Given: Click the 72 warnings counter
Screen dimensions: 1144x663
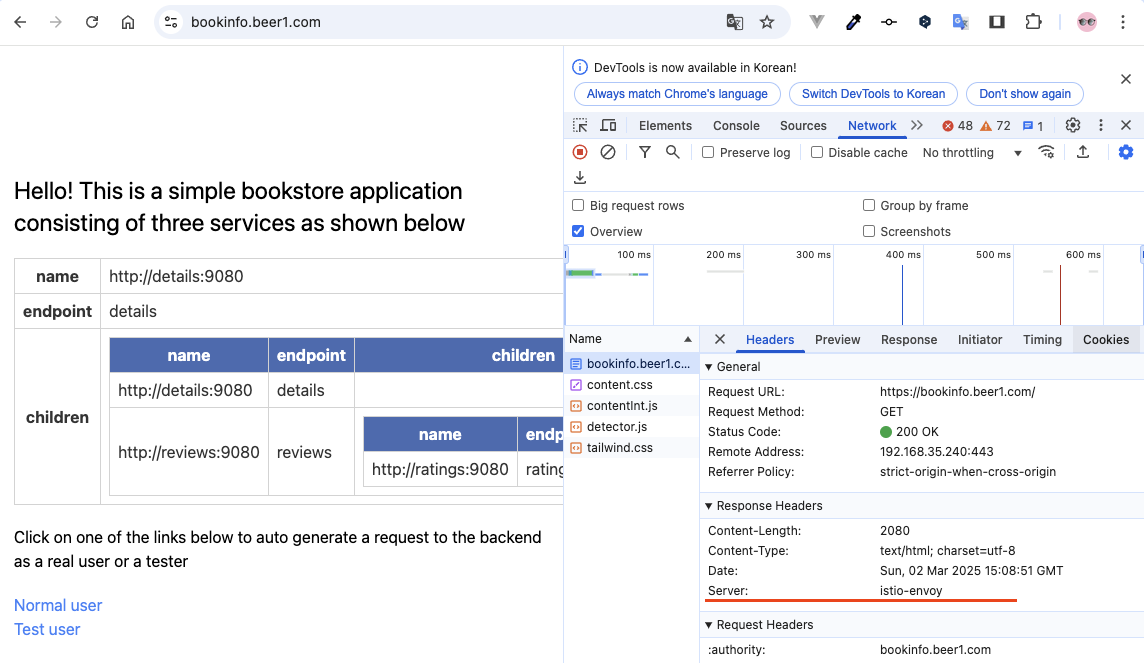Looking at the screenshot, I should 996,125.
